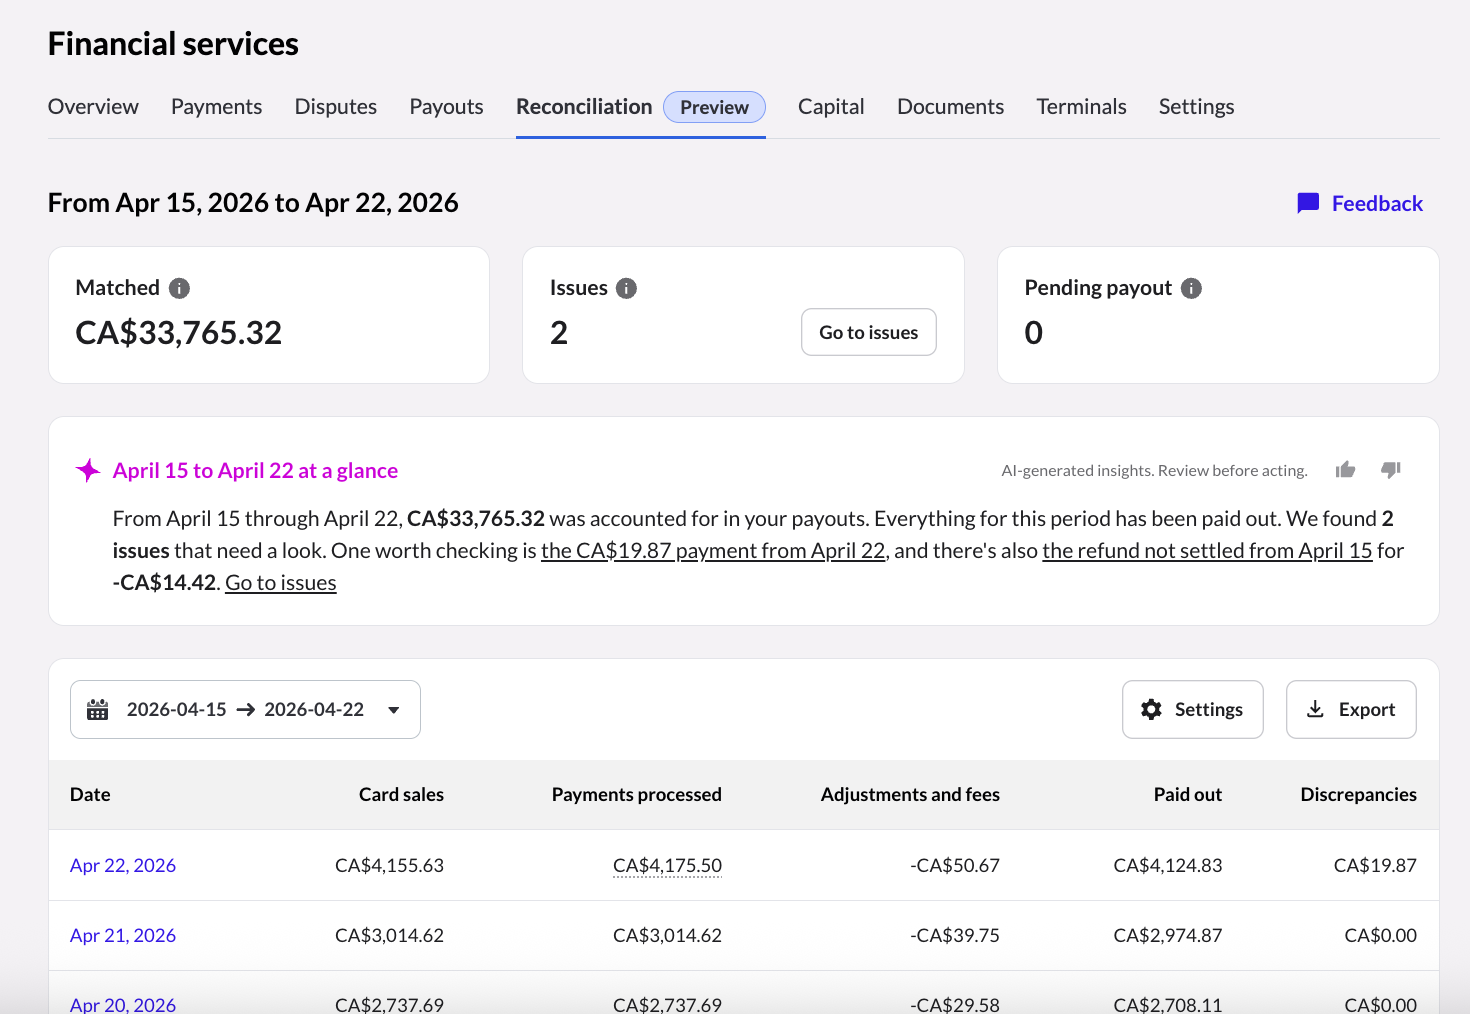
Task: Click the gear icon in the Settings button
Action: 1152,710
